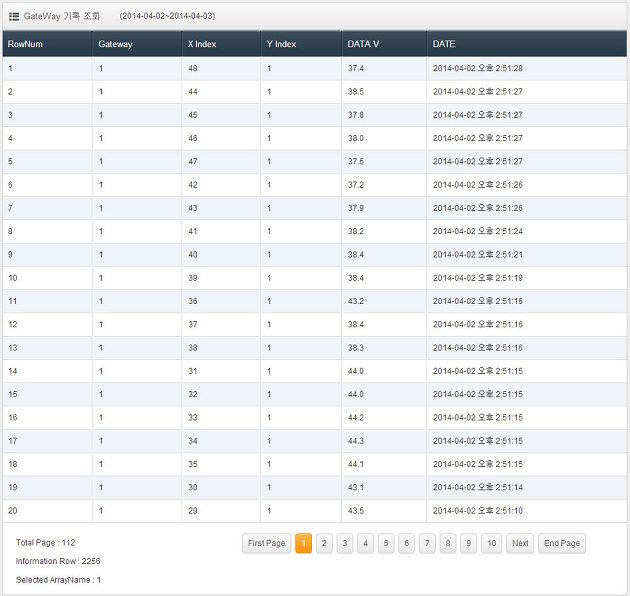Image resolution: width=630 pixels, height=596 pixels.
Task: Click X Index value 42
Action: [193, 185]
